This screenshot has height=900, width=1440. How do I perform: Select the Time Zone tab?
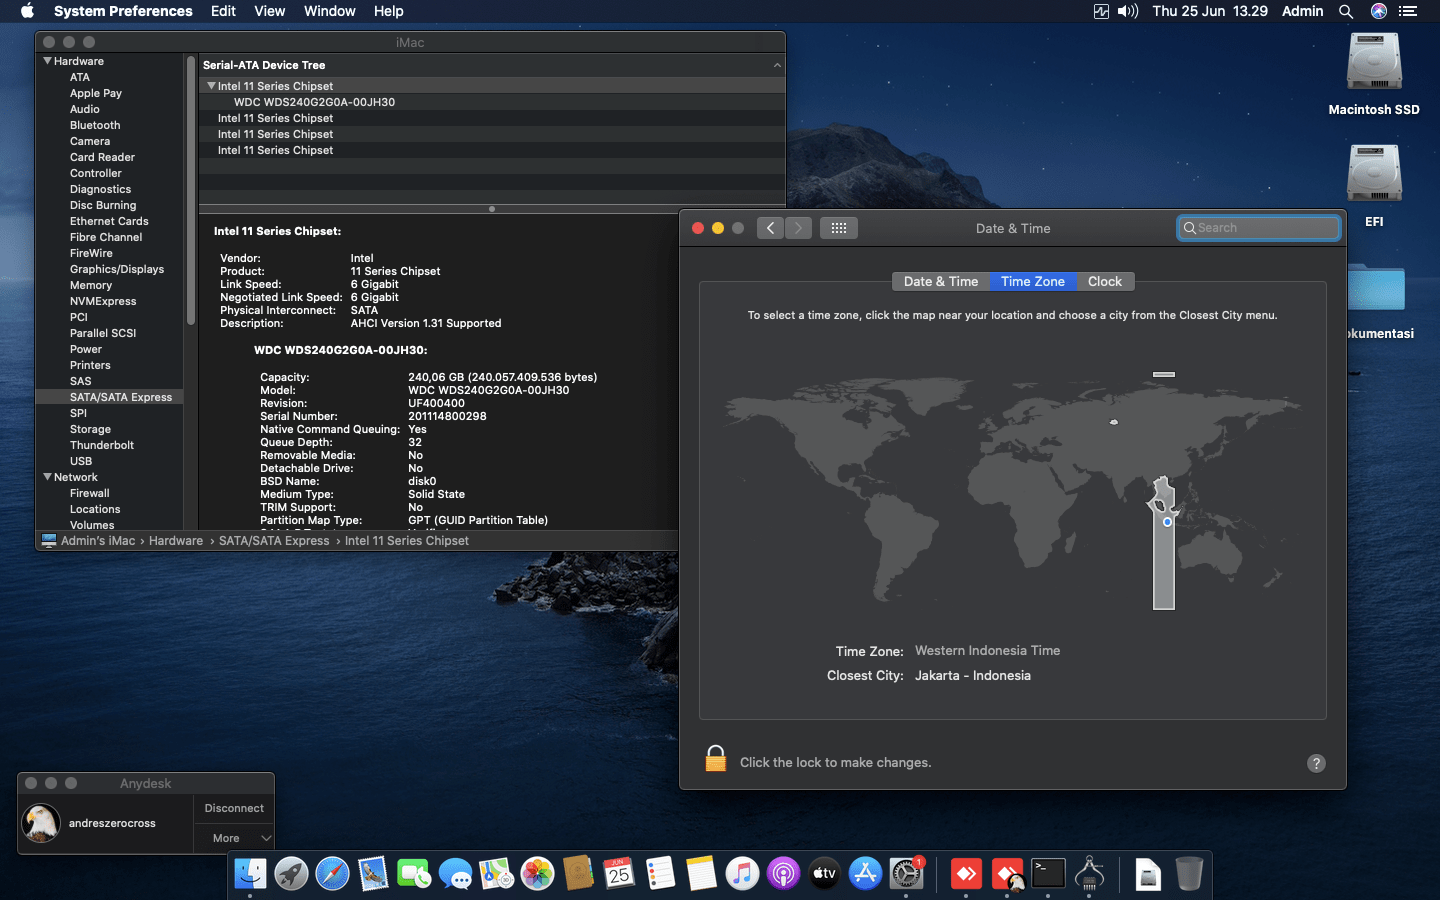point(1033,282)
